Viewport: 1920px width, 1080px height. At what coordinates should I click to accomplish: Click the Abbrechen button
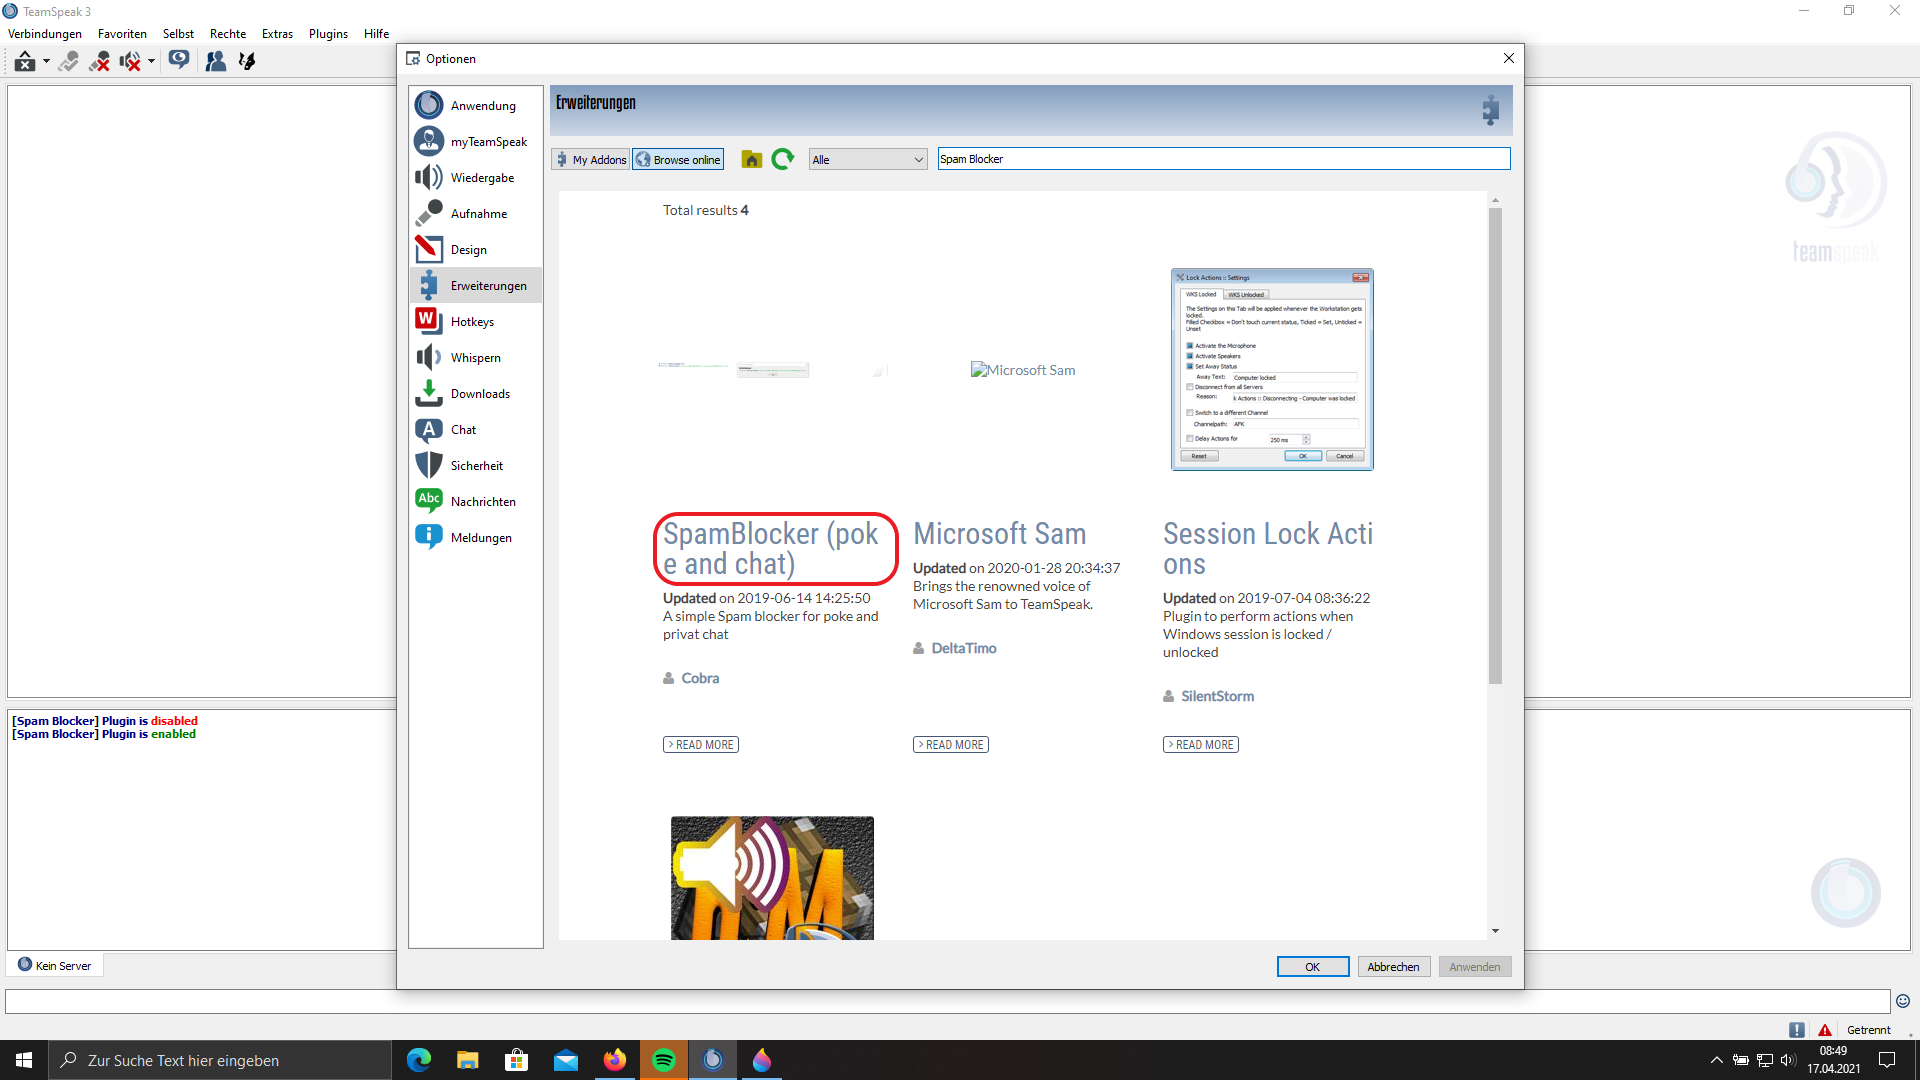(1393, 967)
